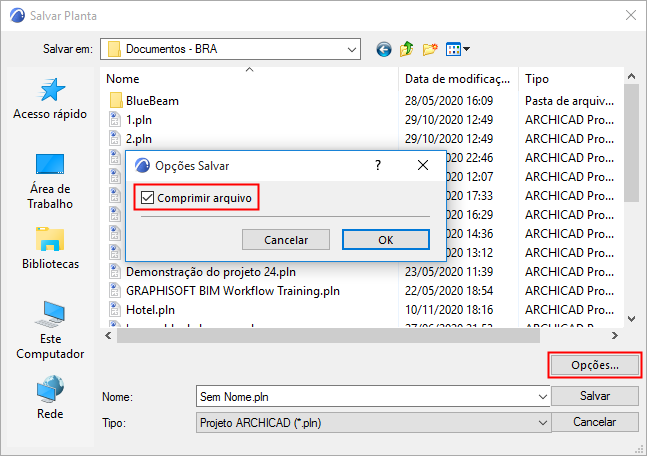Click ARCHICAD logo in Salvar Planta title
Viewport: 647px width, 456px height.
17,16
